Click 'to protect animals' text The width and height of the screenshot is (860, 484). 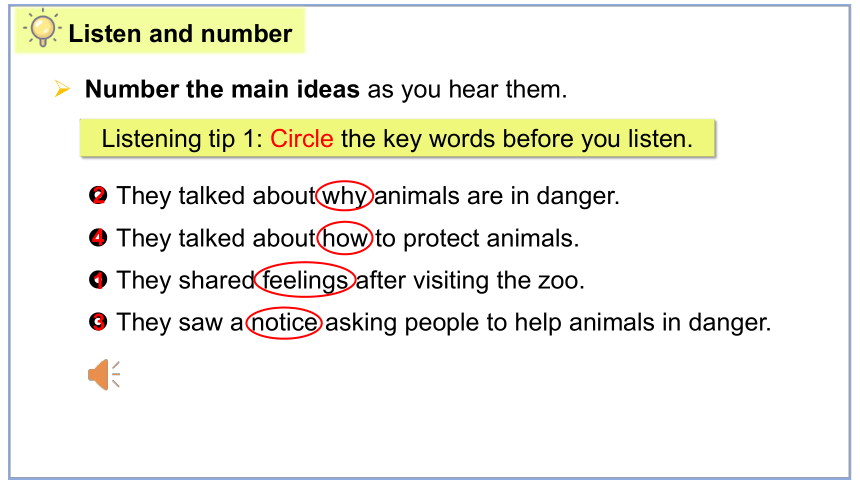point(477,238)
